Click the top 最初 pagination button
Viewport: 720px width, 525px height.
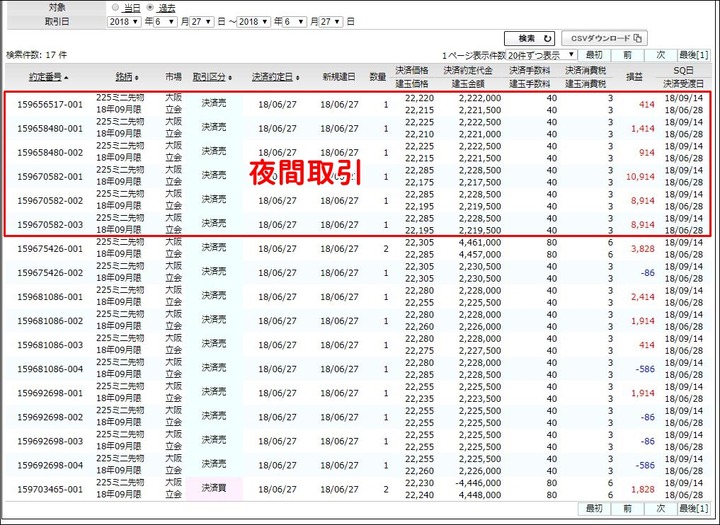594,55
